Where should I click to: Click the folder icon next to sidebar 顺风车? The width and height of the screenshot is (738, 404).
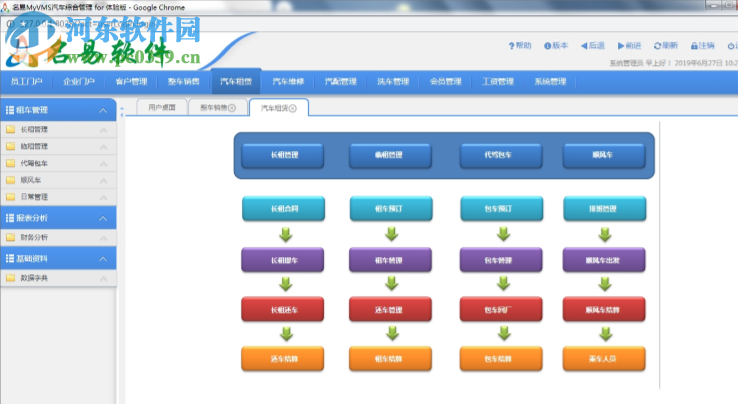point(10,180)
